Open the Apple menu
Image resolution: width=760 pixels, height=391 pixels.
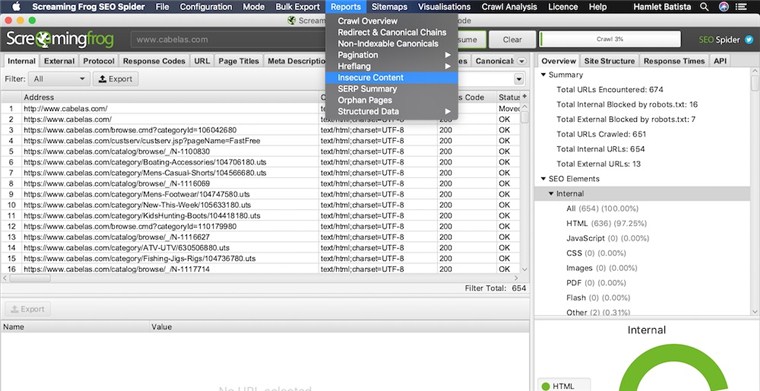pyautogui.click(x=16, y=7)
